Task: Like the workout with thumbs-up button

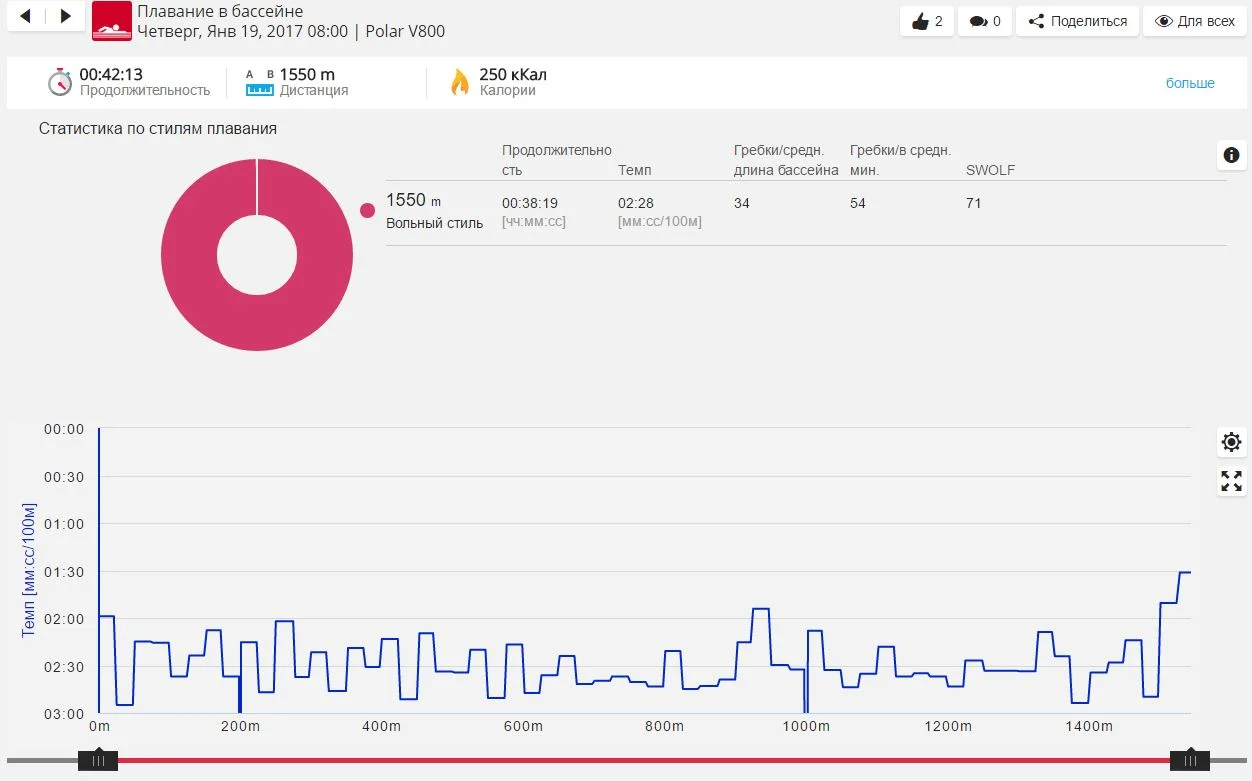Action: coord(927,21)
